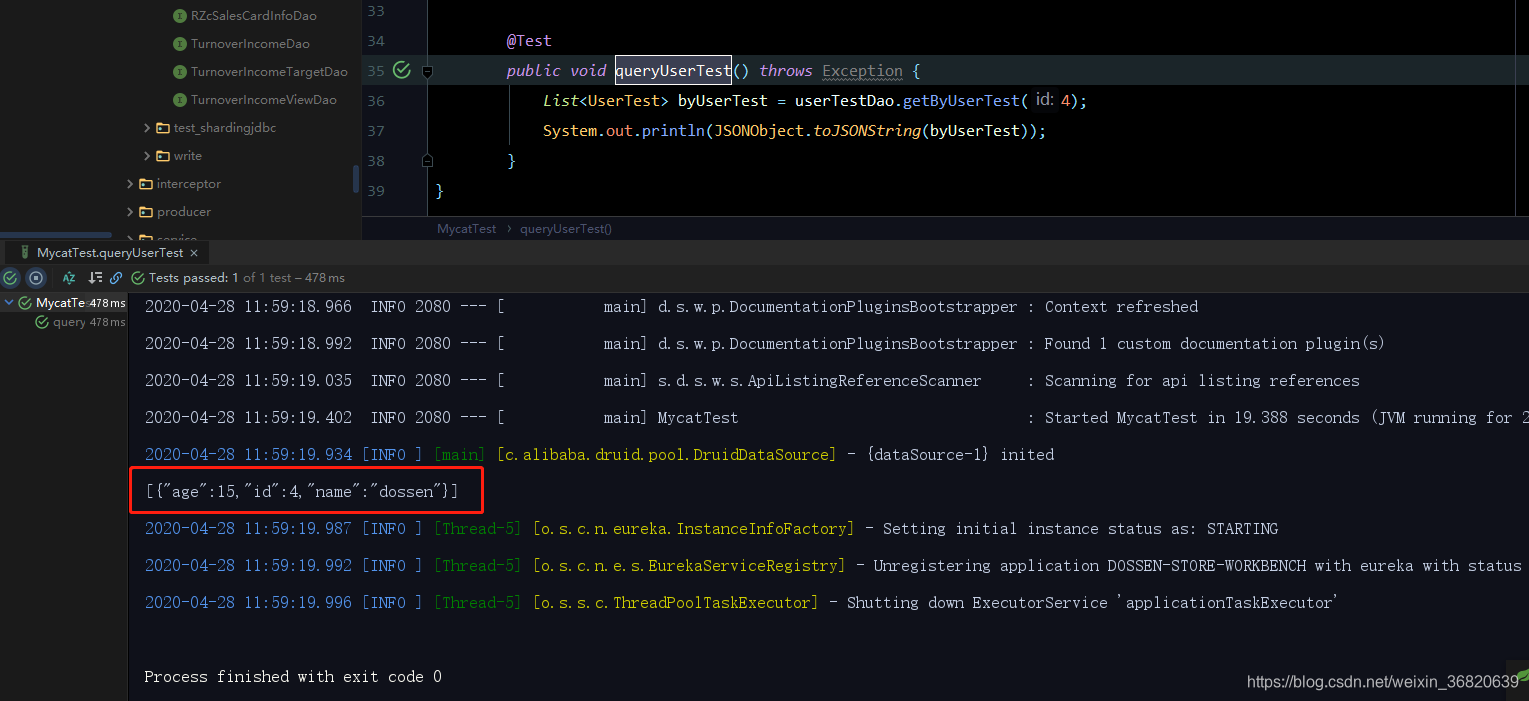The height and width of the screenshot is (701, 1529).
Task: Click the interface icon beside RZcSalesCardInfoDao
Action: point(180,16)
